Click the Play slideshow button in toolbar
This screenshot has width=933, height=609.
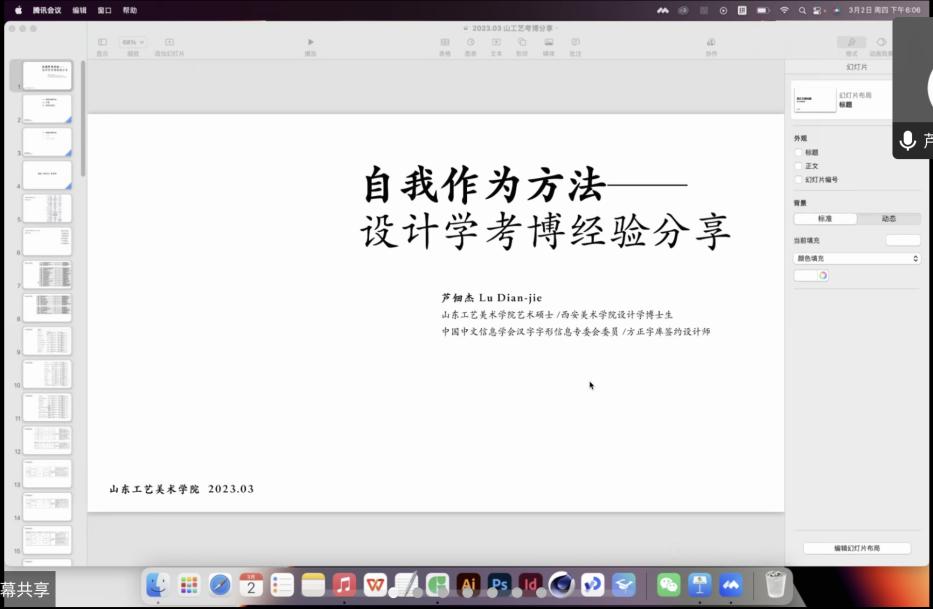point(311,43)
